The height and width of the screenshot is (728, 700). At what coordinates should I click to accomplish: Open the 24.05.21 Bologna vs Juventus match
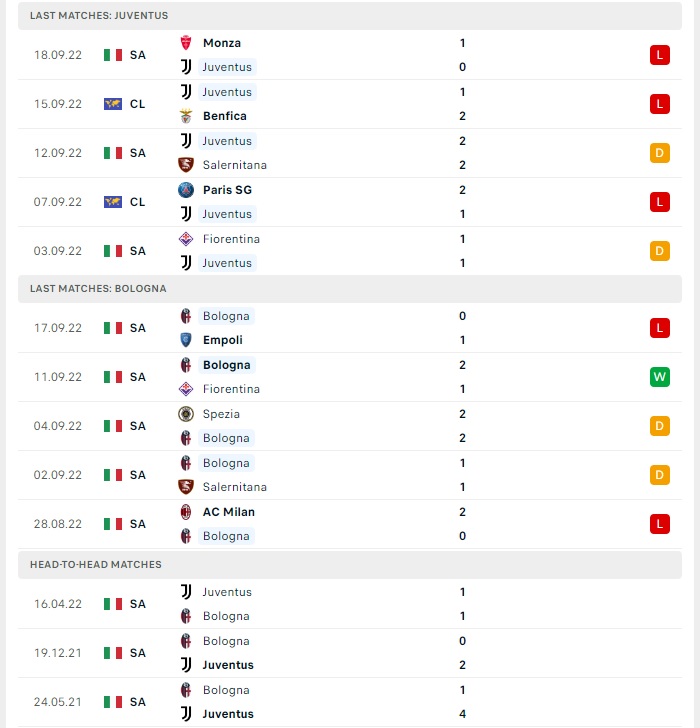click(x=350, y=702)
